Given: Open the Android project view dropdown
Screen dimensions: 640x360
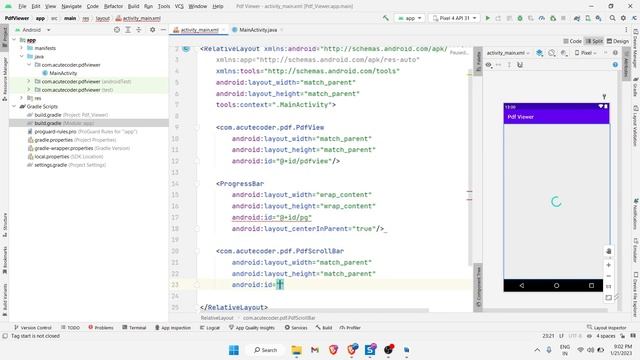Looking at the screenshot, I should (33, 30).
